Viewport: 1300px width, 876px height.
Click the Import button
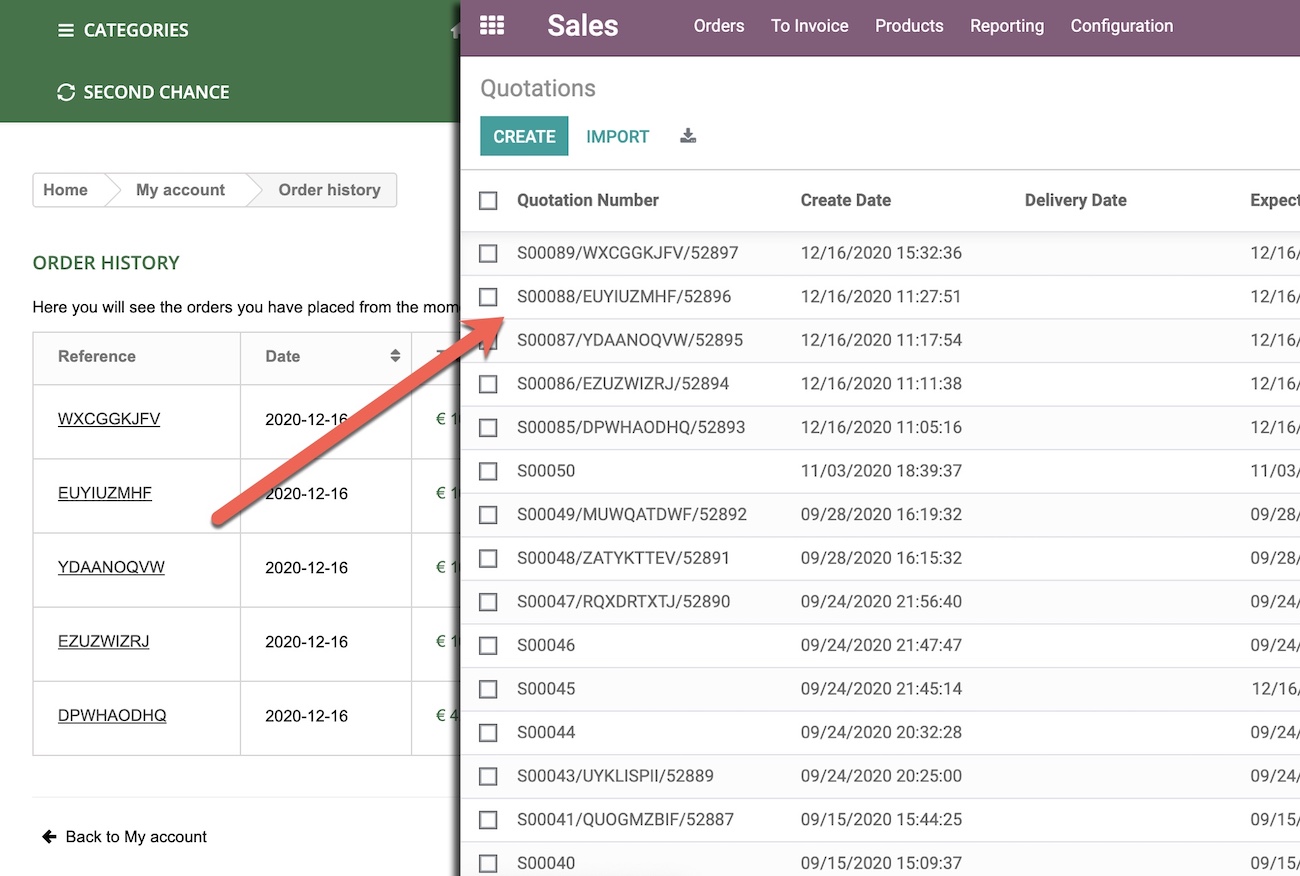618,136
